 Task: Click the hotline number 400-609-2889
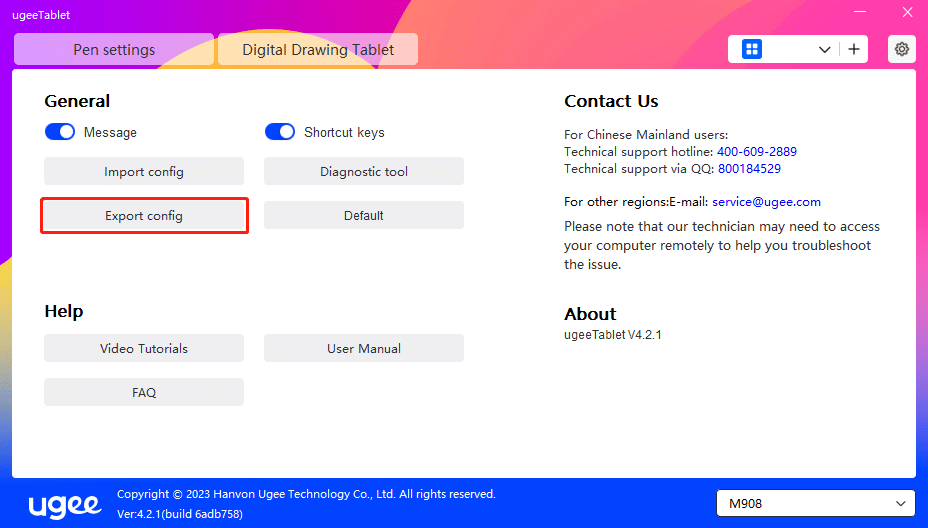point(756,152)
